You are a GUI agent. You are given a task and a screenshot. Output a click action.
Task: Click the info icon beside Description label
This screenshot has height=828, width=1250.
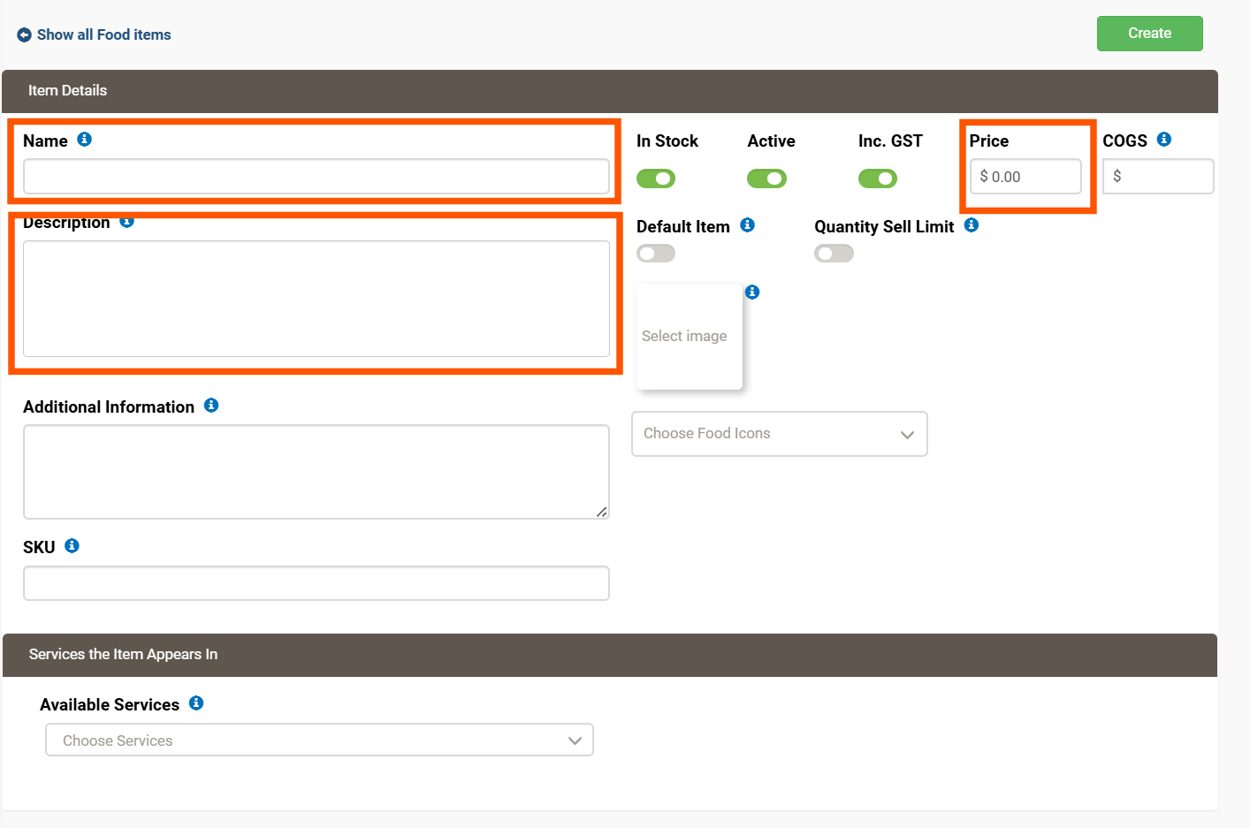[127, 221]
